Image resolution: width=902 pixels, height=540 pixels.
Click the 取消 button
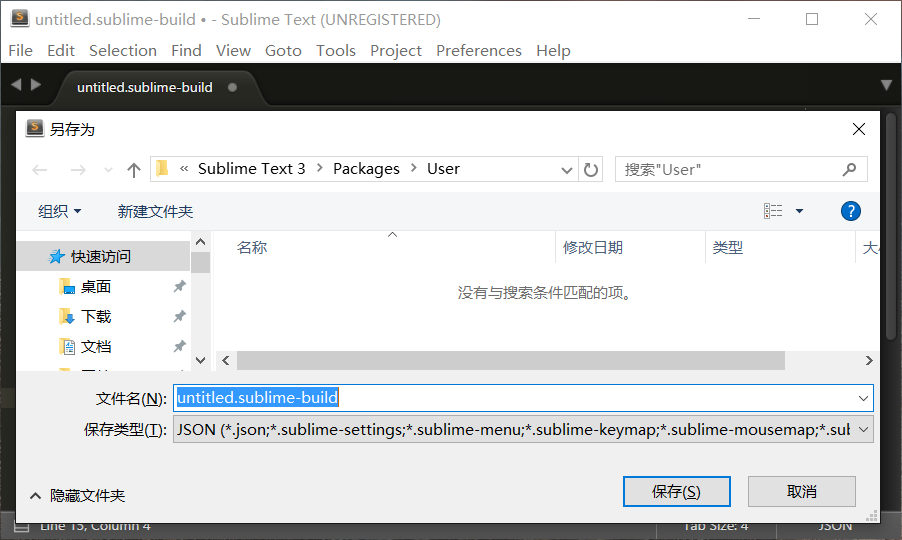click(x=801, y=492)
